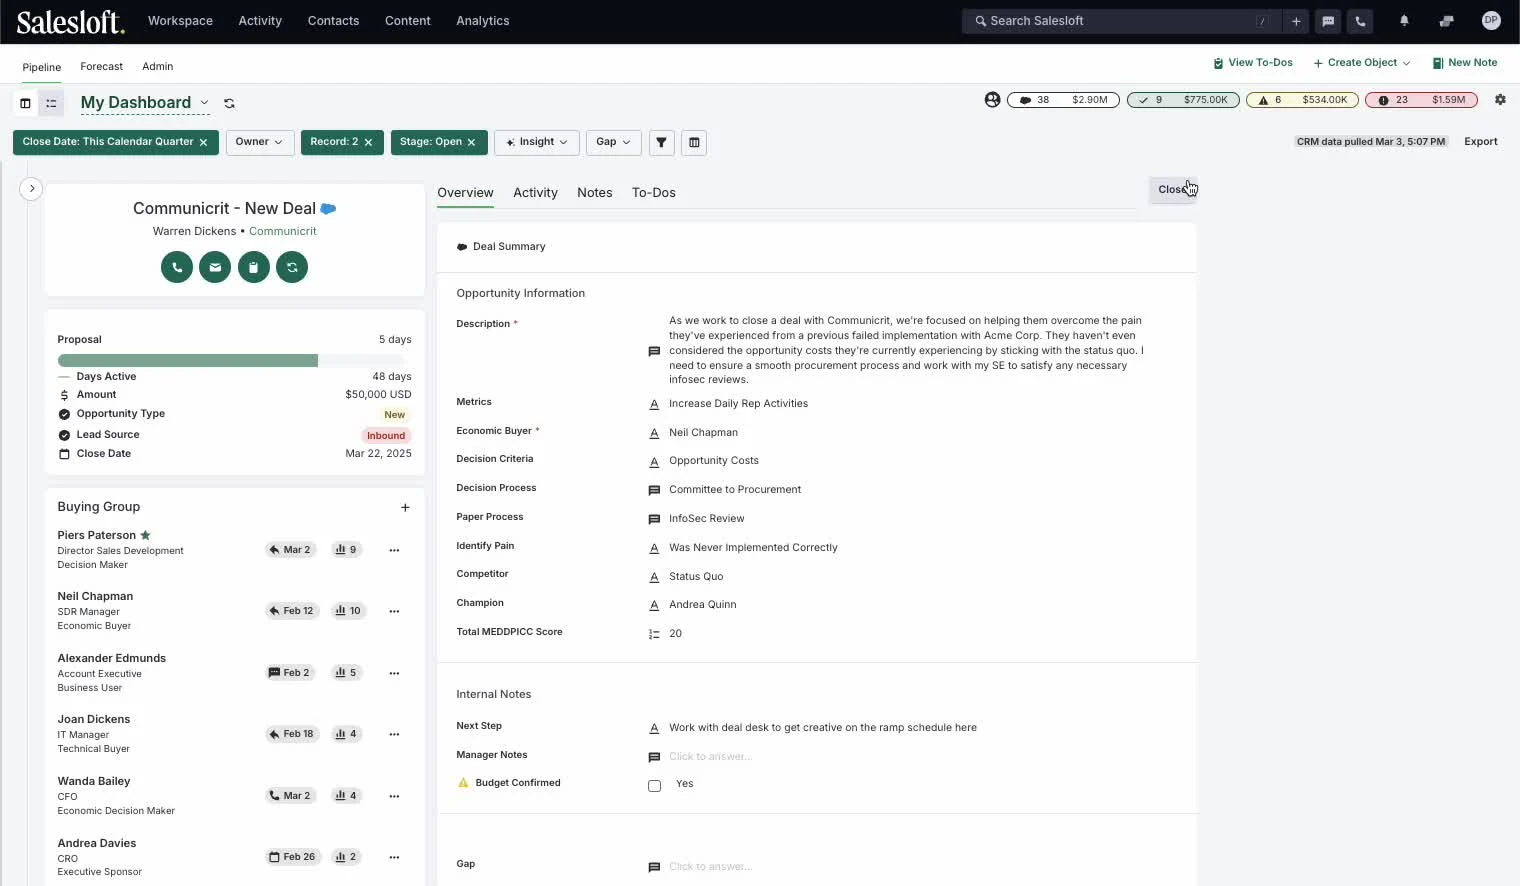The image size is (1520, 886).
Task: Click the plus icon next to the search bar
Action: 1296,21
